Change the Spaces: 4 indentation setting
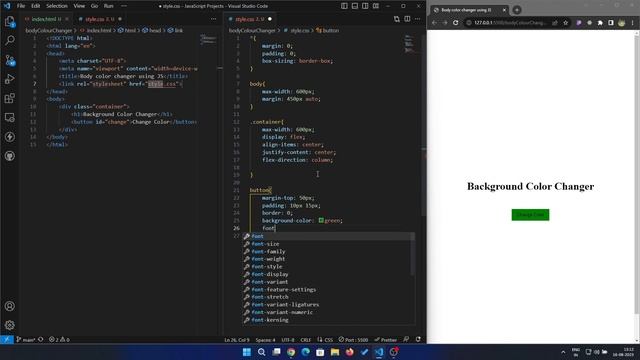Screen dimensions: 640x360 point(265,340)
